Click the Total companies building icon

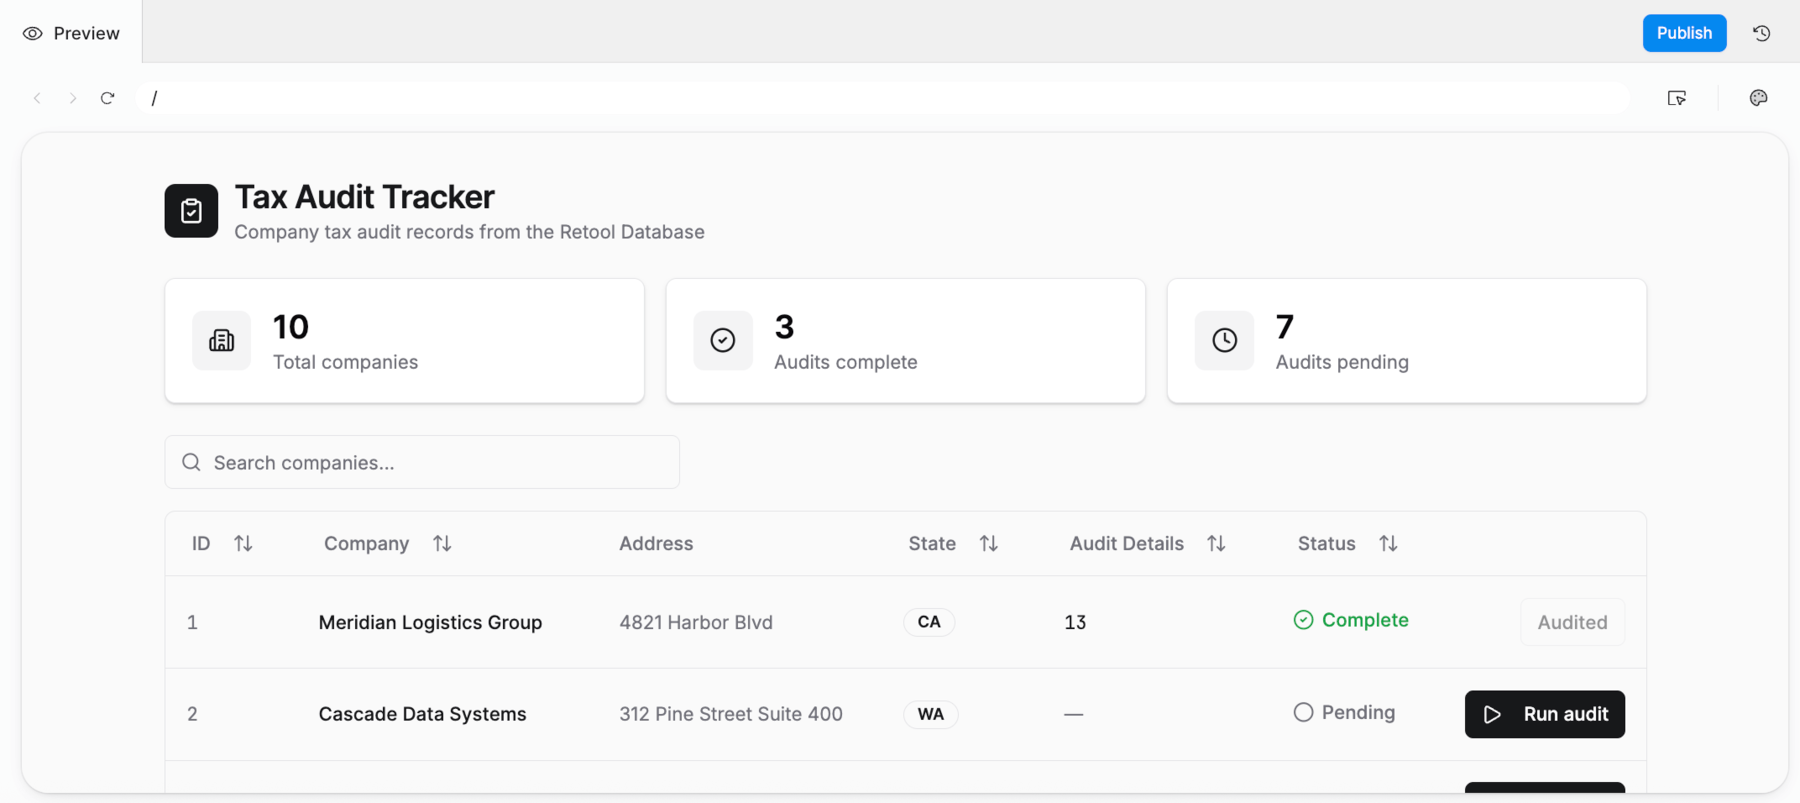(x=221, y=341)
